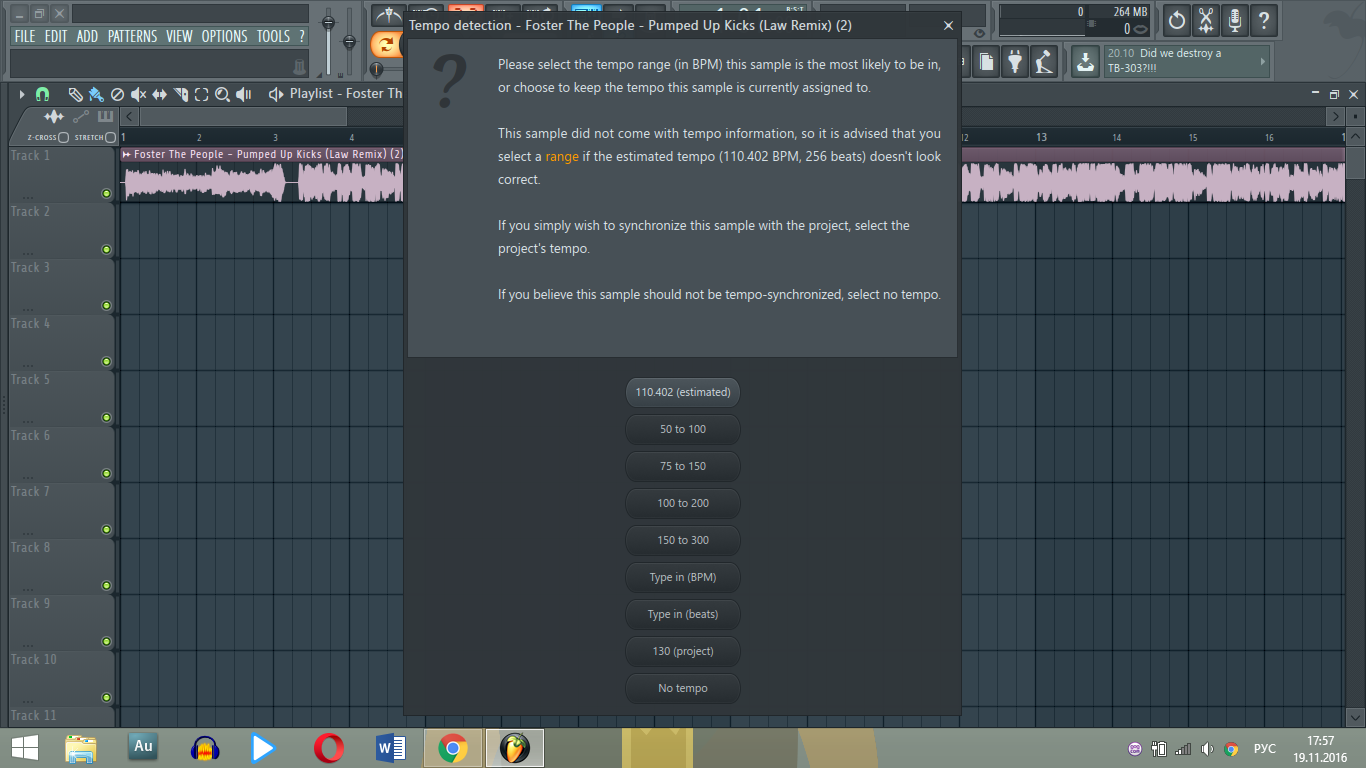Screen dimensions: 1366x768
Task: Select the Delete tool in playlist toolbar
Action: pos(117,94)
